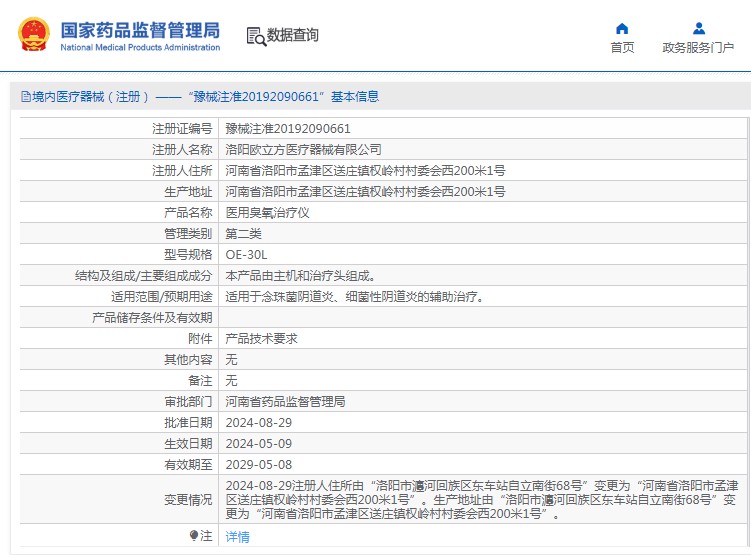Click the 其他内容 value 无

coord(231,360)
